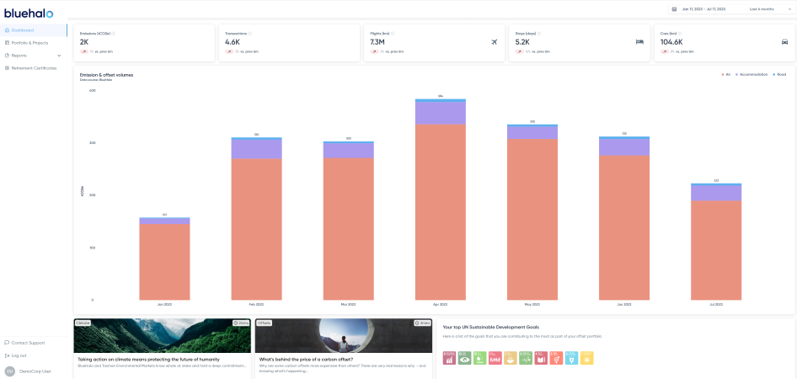Open the Dashboard page
Viewport: 797px width, 379px height.
34,30
